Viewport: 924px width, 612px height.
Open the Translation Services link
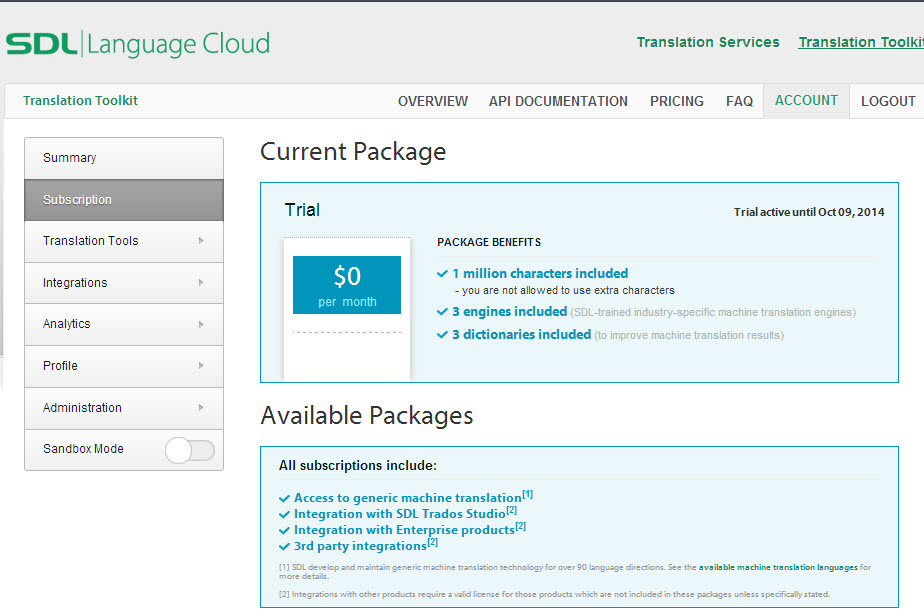[x=708, y=42]
